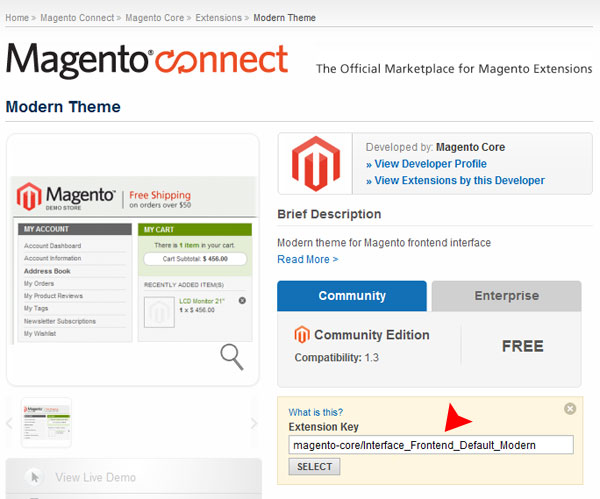Click the Compatibility: 1.3 text
The image size is (600, 499).
click(x=336, y=357)
